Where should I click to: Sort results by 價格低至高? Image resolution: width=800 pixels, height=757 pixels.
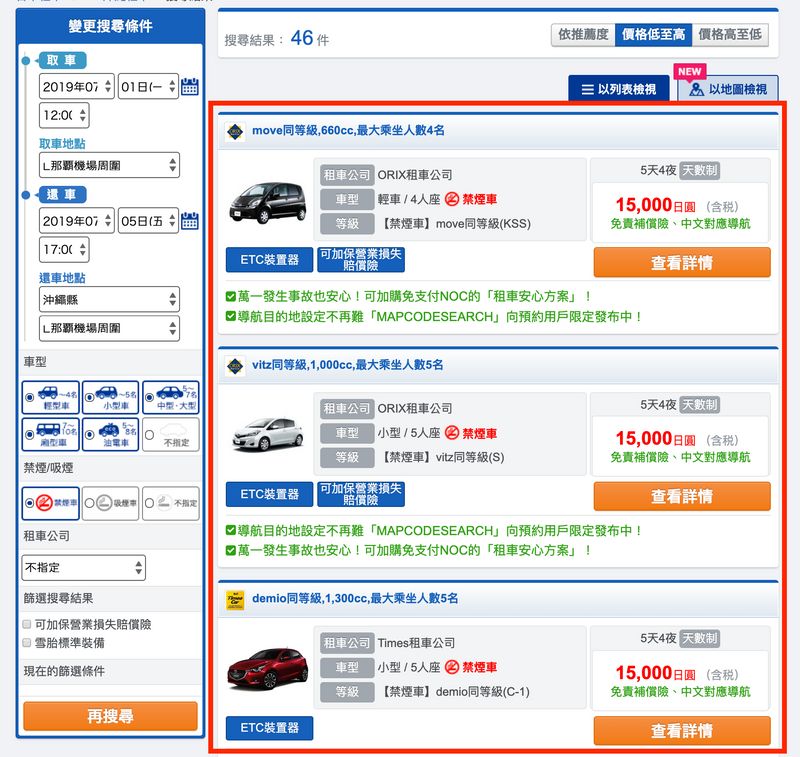(x=654, y=35)
